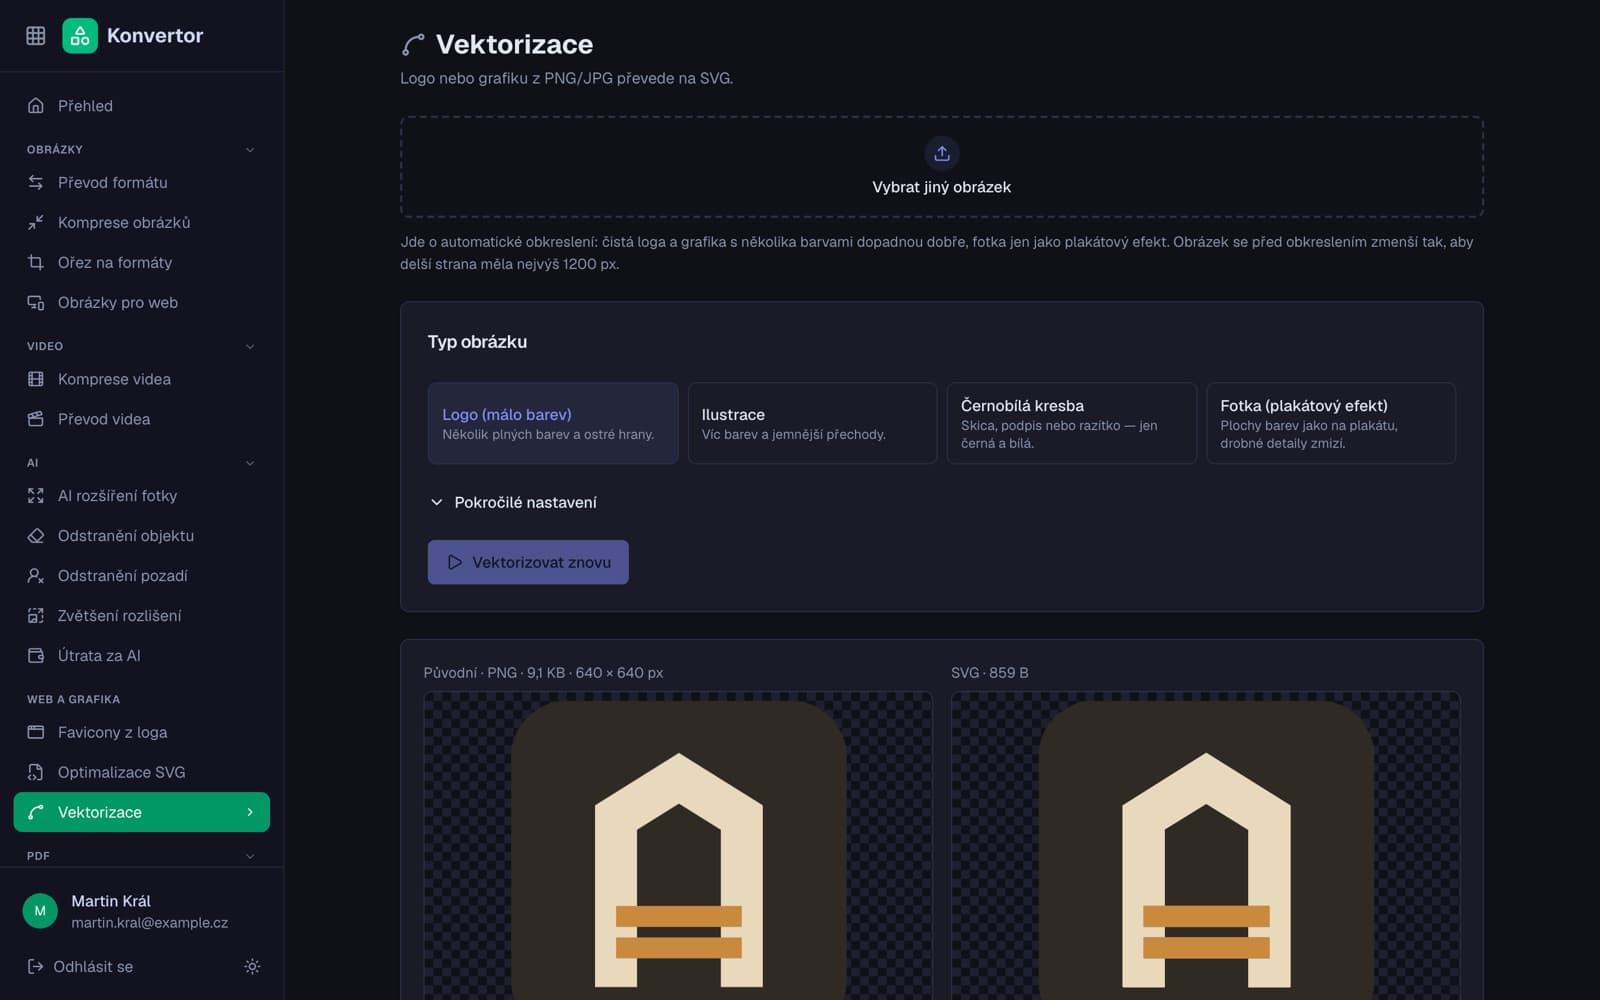Open Převod formátu icon
Image resolution: width=1600 pixels, height=1000 pixels.
point(36,183)
